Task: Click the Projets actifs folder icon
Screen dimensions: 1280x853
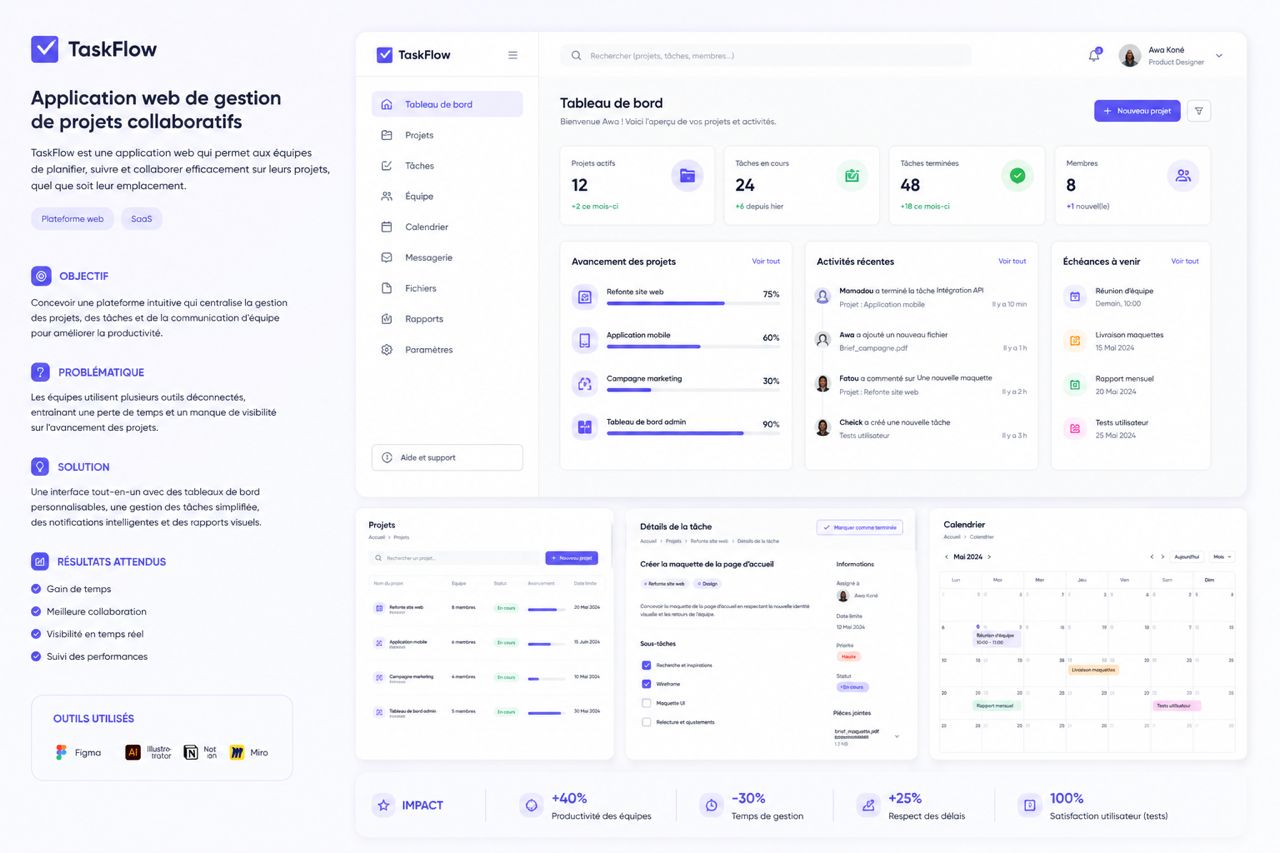Action: [x=687, y=175]
